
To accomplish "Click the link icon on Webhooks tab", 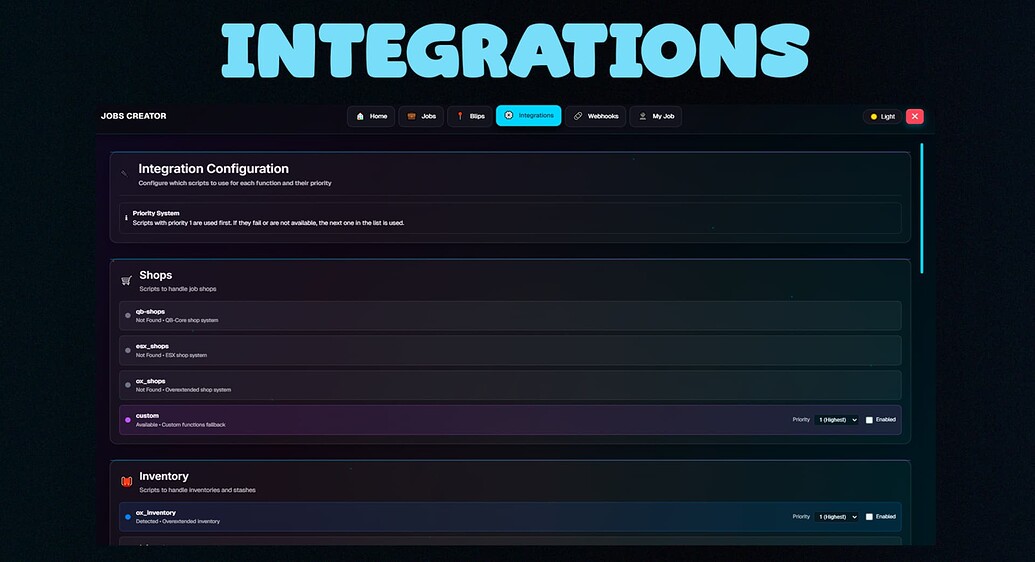I will (578, 116).
